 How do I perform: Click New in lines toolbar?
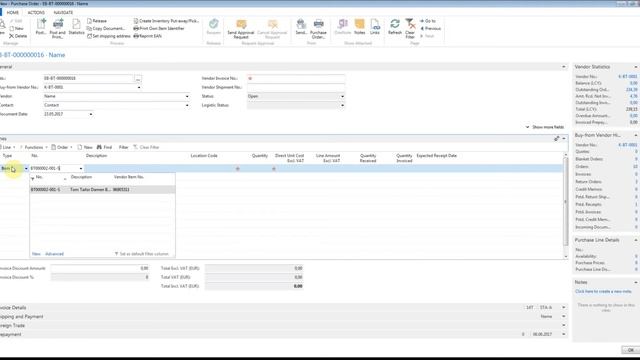(85, 147)
